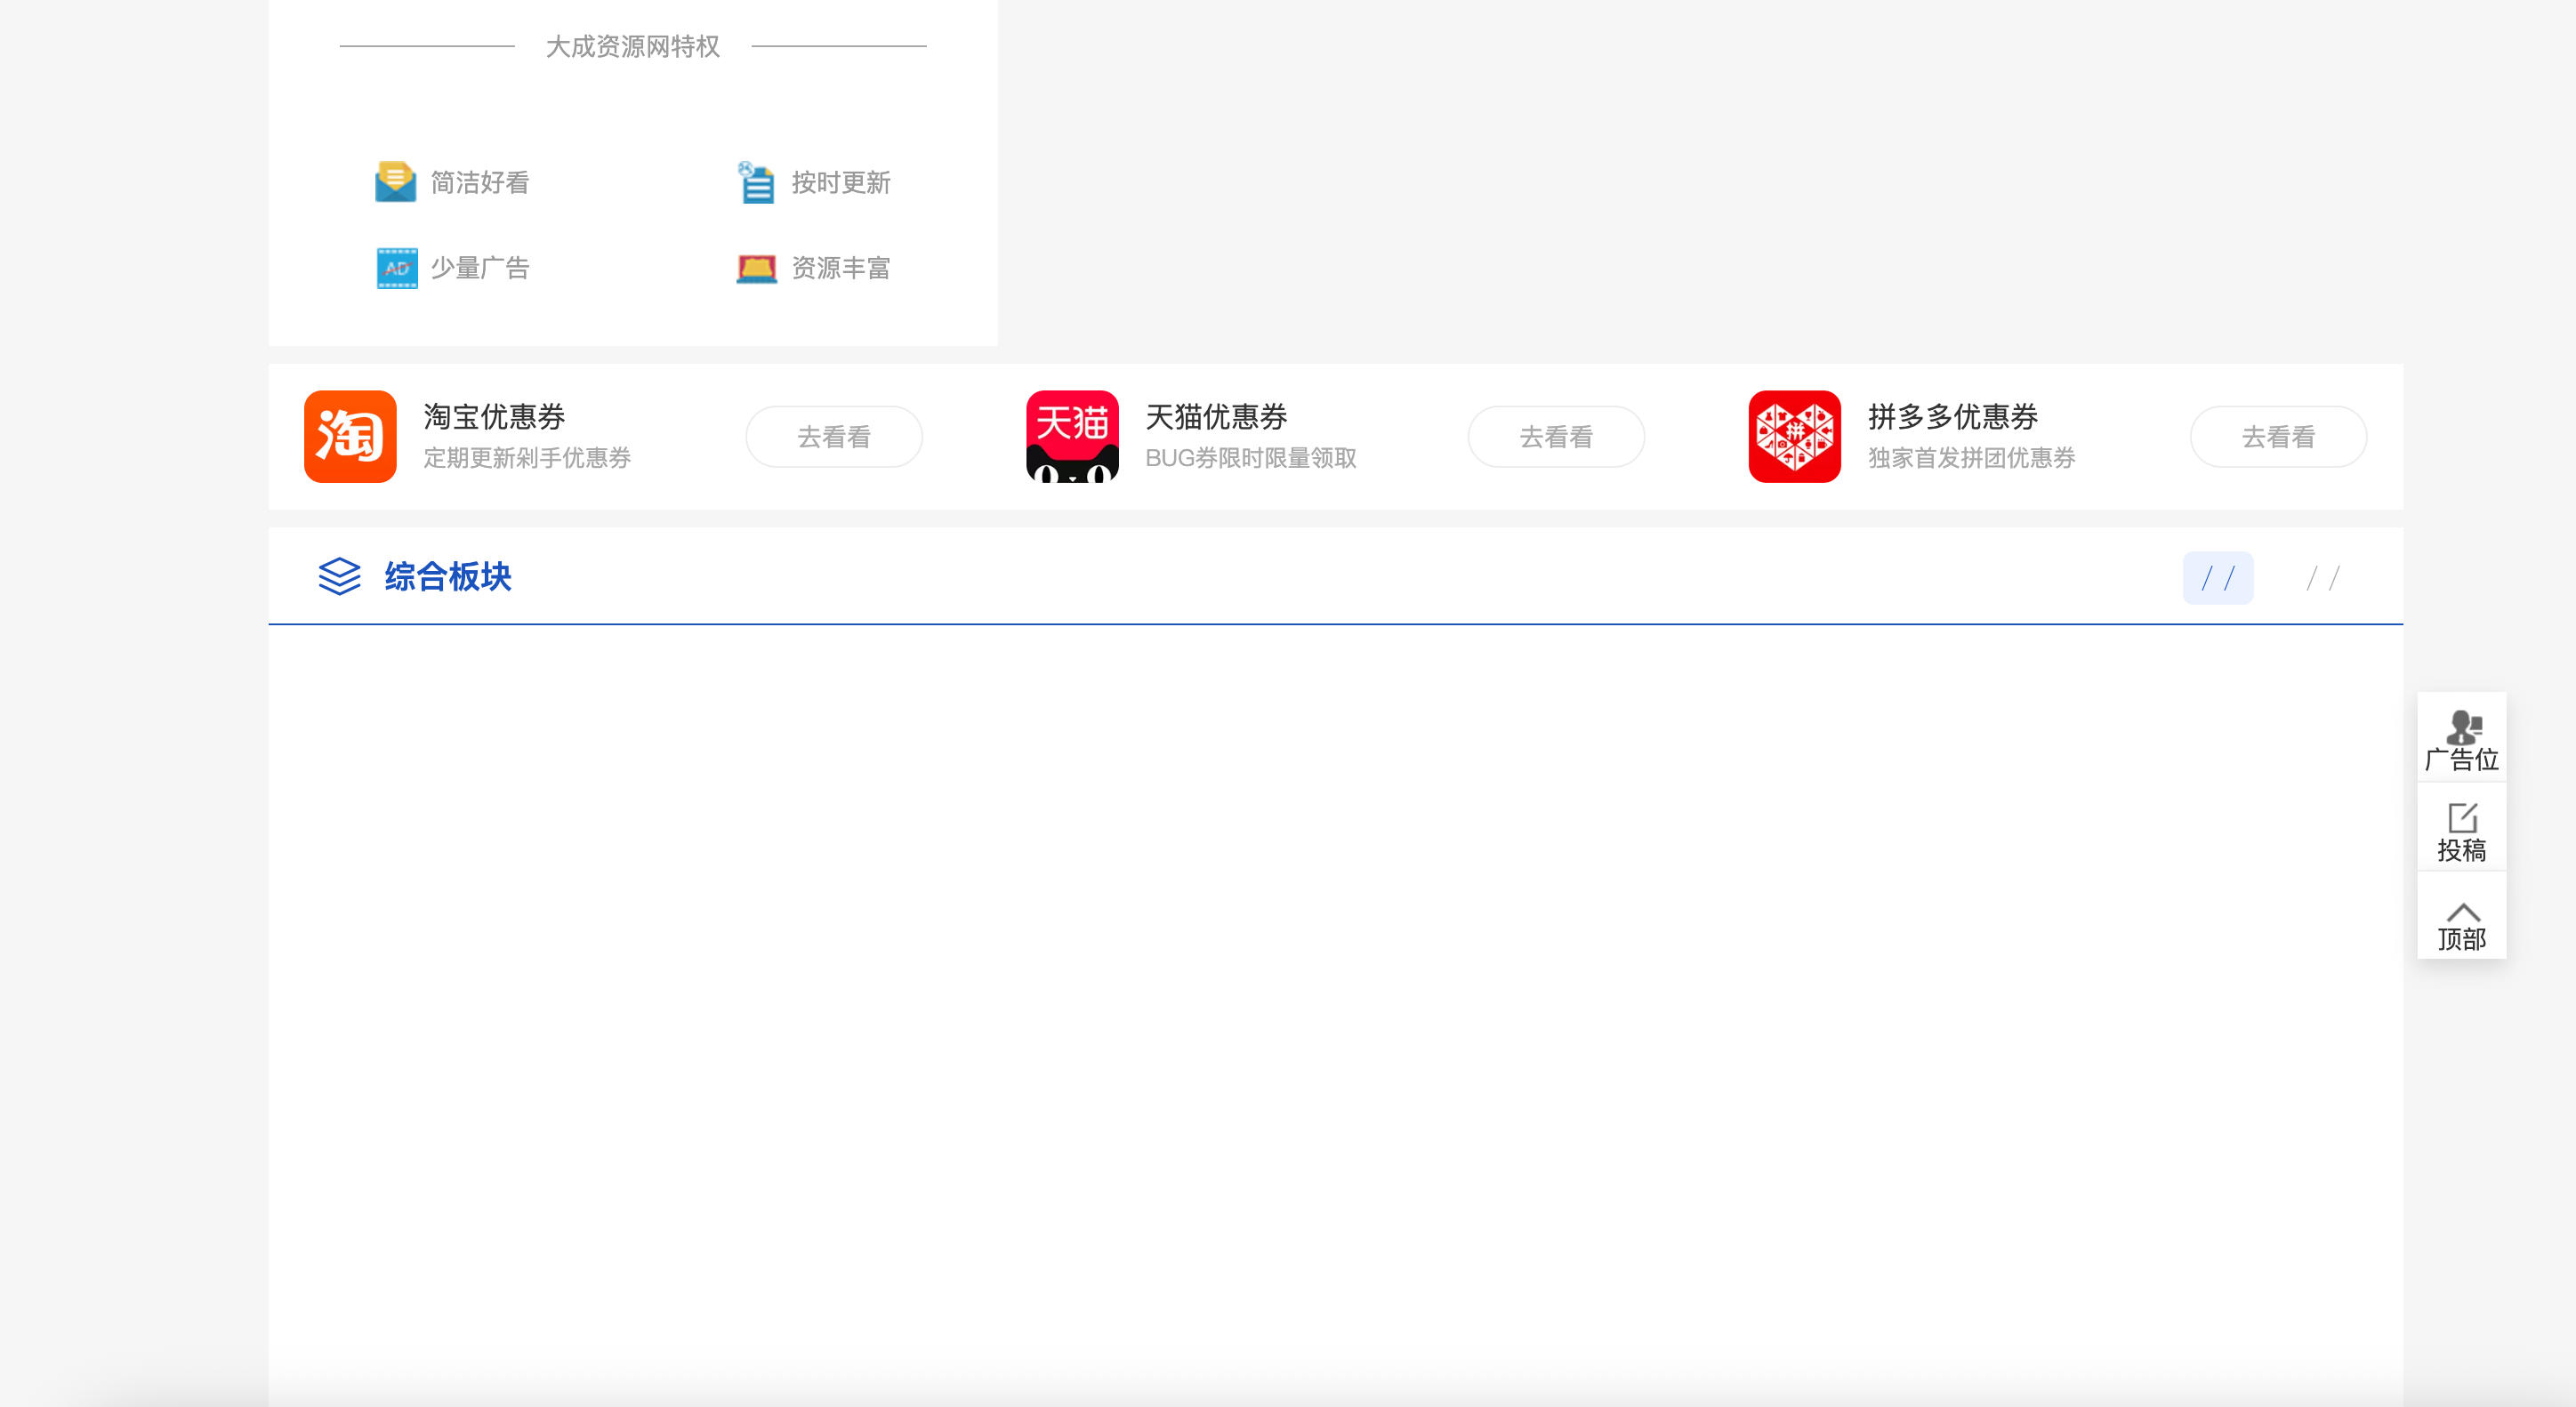This screenshot has width=2576, height=1407.
Task: Click the BUG券限时限量领取 subtitle
Action: pos(1251,458)
